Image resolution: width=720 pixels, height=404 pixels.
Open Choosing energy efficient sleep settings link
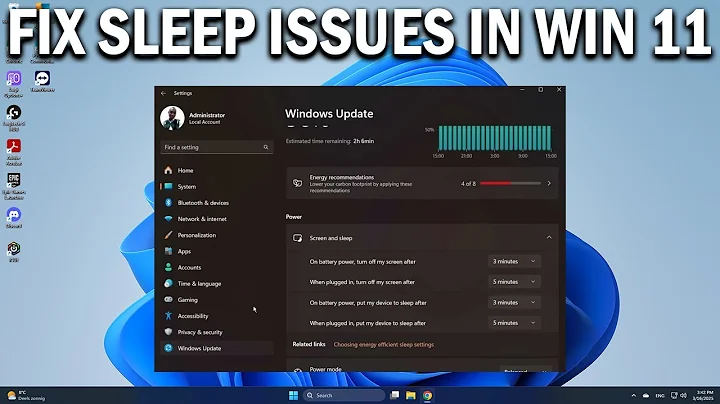pos(383,344)
